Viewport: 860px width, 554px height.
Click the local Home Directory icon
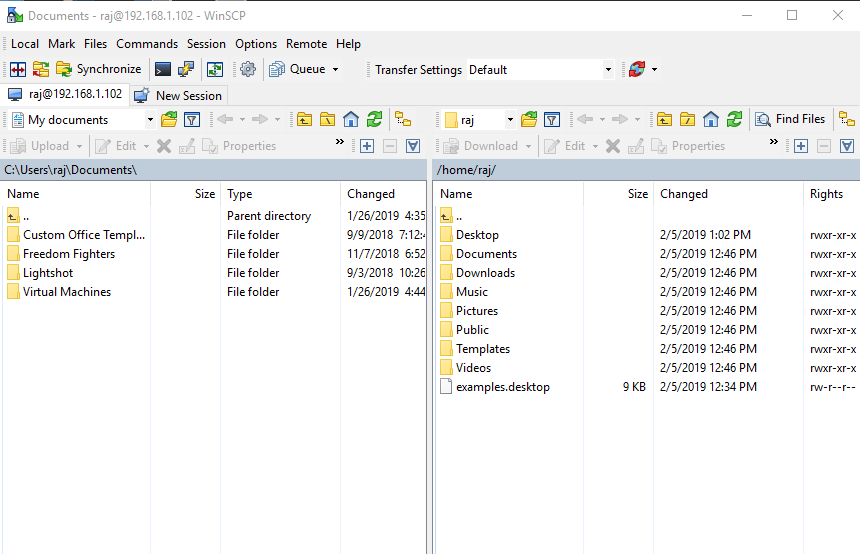pos(351,120)
